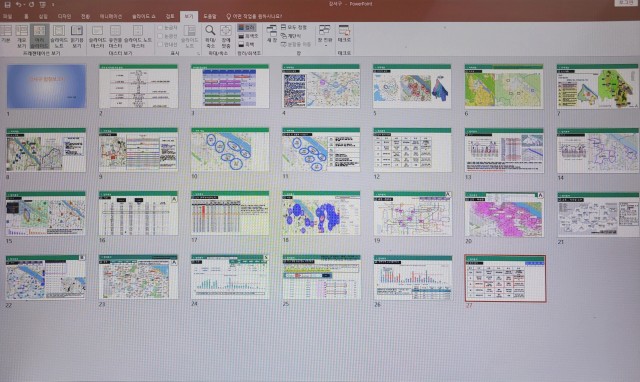640x382 pixels.
Task: Select Black and White (흑백) mode
Action: point(246,44)
